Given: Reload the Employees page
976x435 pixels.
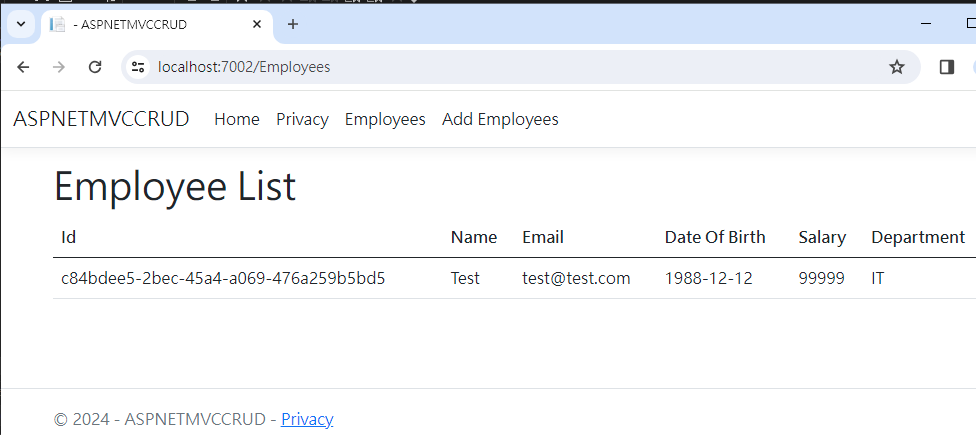Looking at the screenshot, I should 95,67.
